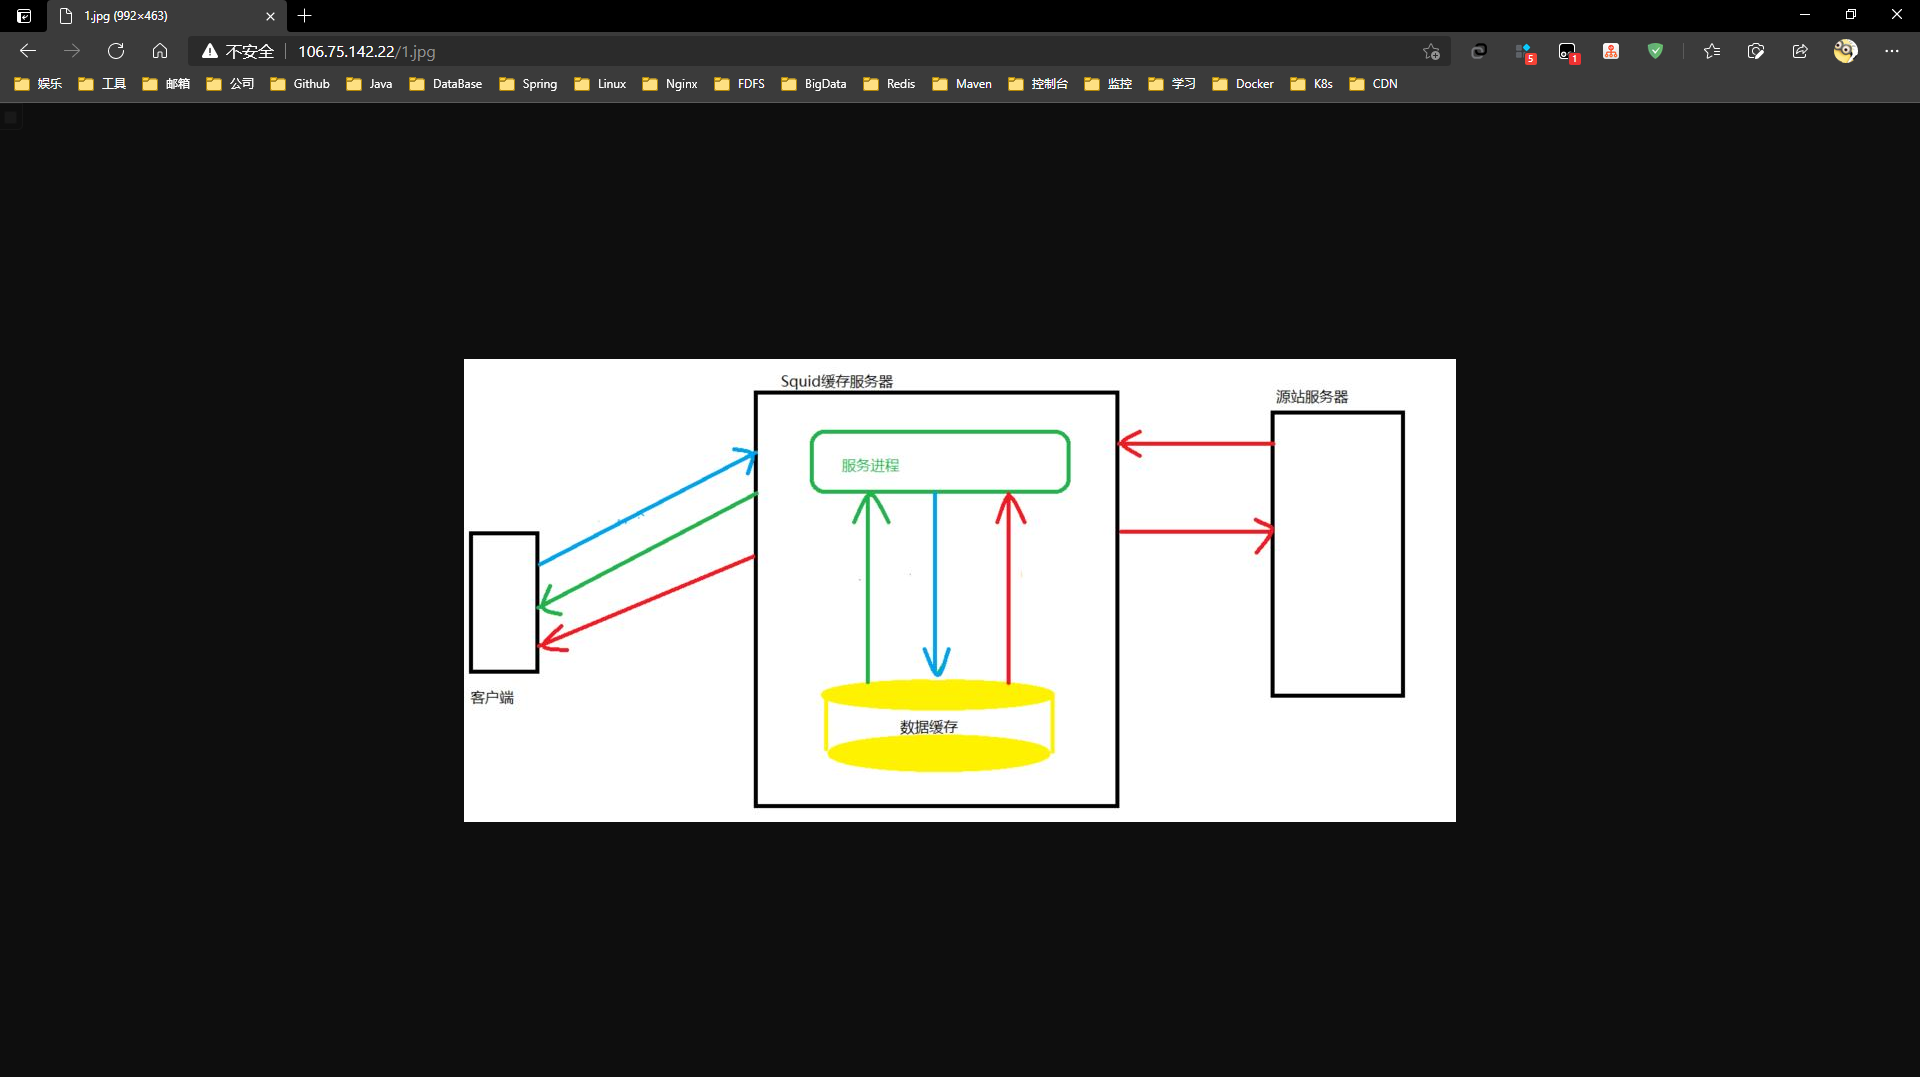Click the not secure warning icon
This screenshot has width=1920, height=1077.
pos(210,51)
